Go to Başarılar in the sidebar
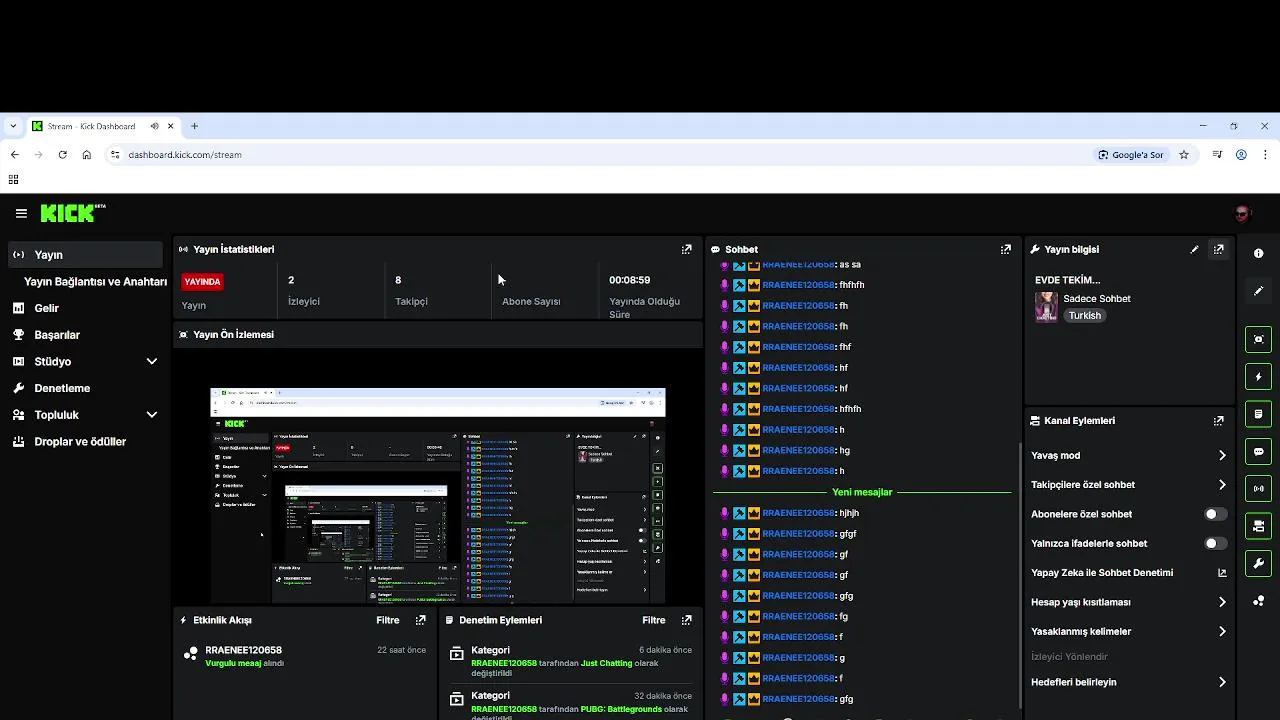This screenshot has width=1280, height=720. [57, 335]
